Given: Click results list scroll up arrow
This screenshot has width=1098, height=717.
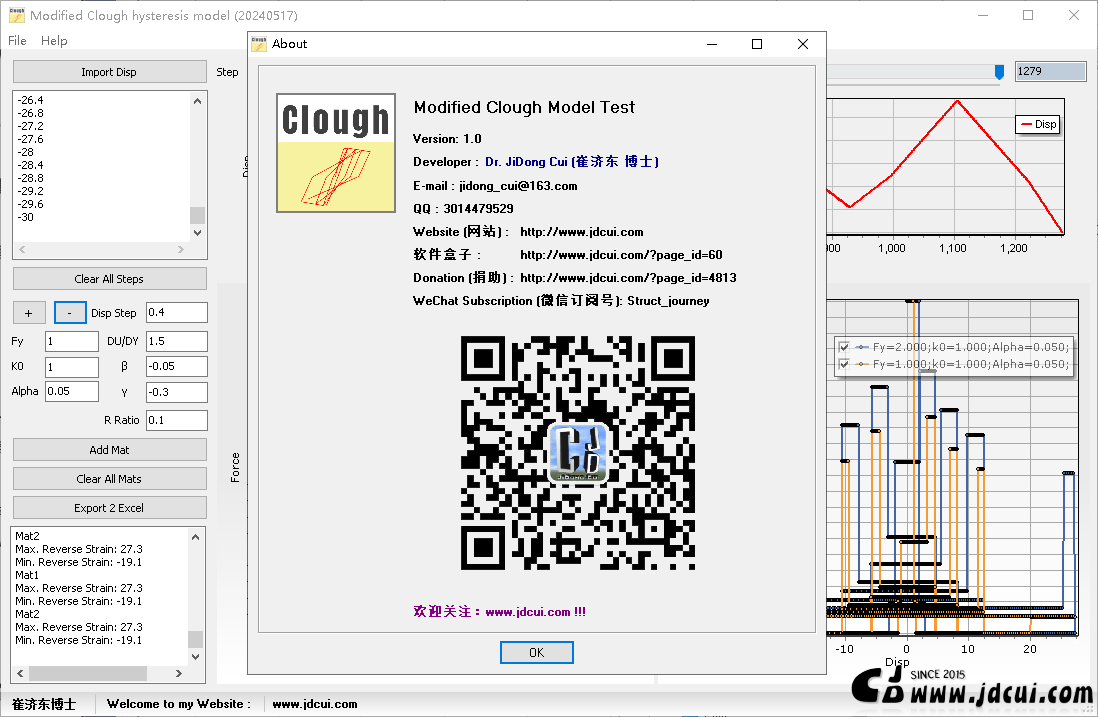Looking at the screenshot, I should coord(195,537).
